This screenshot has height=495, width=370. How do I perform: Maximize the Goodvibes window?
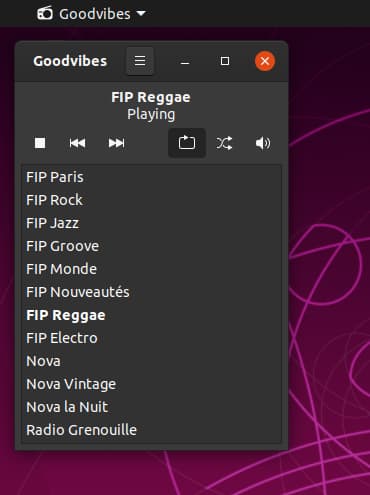(x=225, y=61)
